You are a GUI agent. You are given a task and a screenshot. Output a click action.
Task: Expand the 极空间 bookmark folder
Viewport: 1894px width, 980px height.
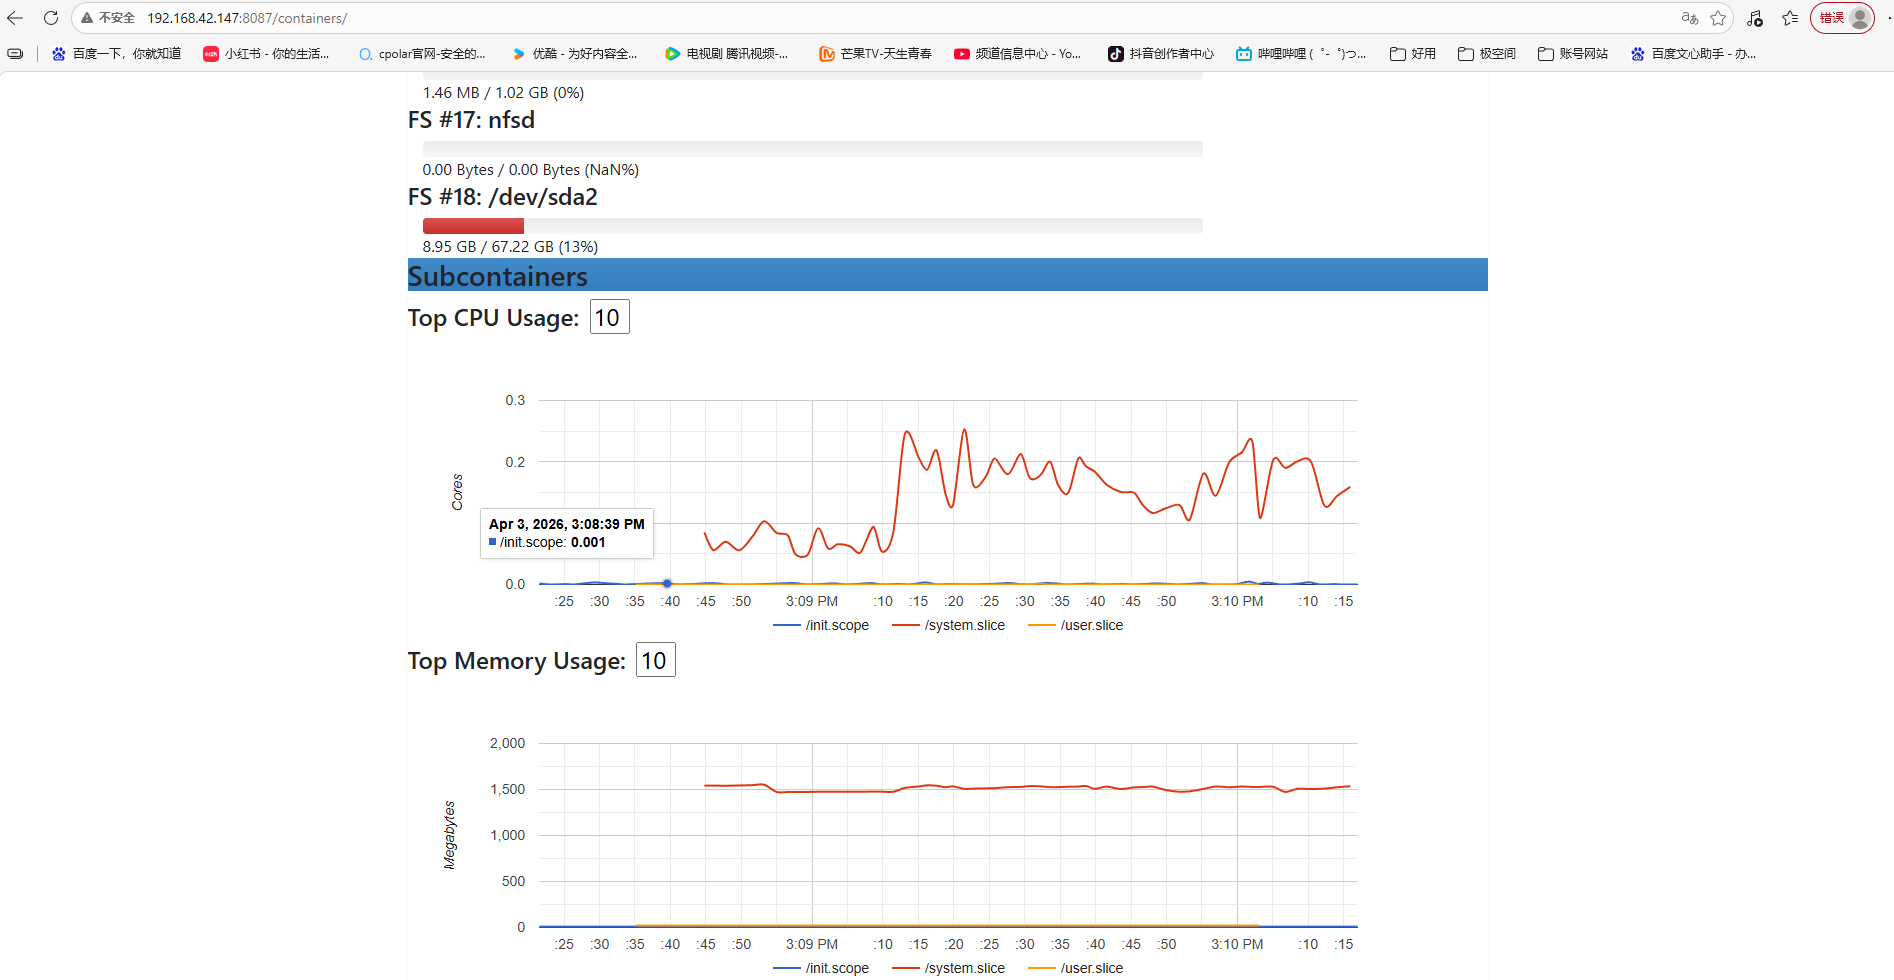pyautogui.click(x=1487, y=54)
